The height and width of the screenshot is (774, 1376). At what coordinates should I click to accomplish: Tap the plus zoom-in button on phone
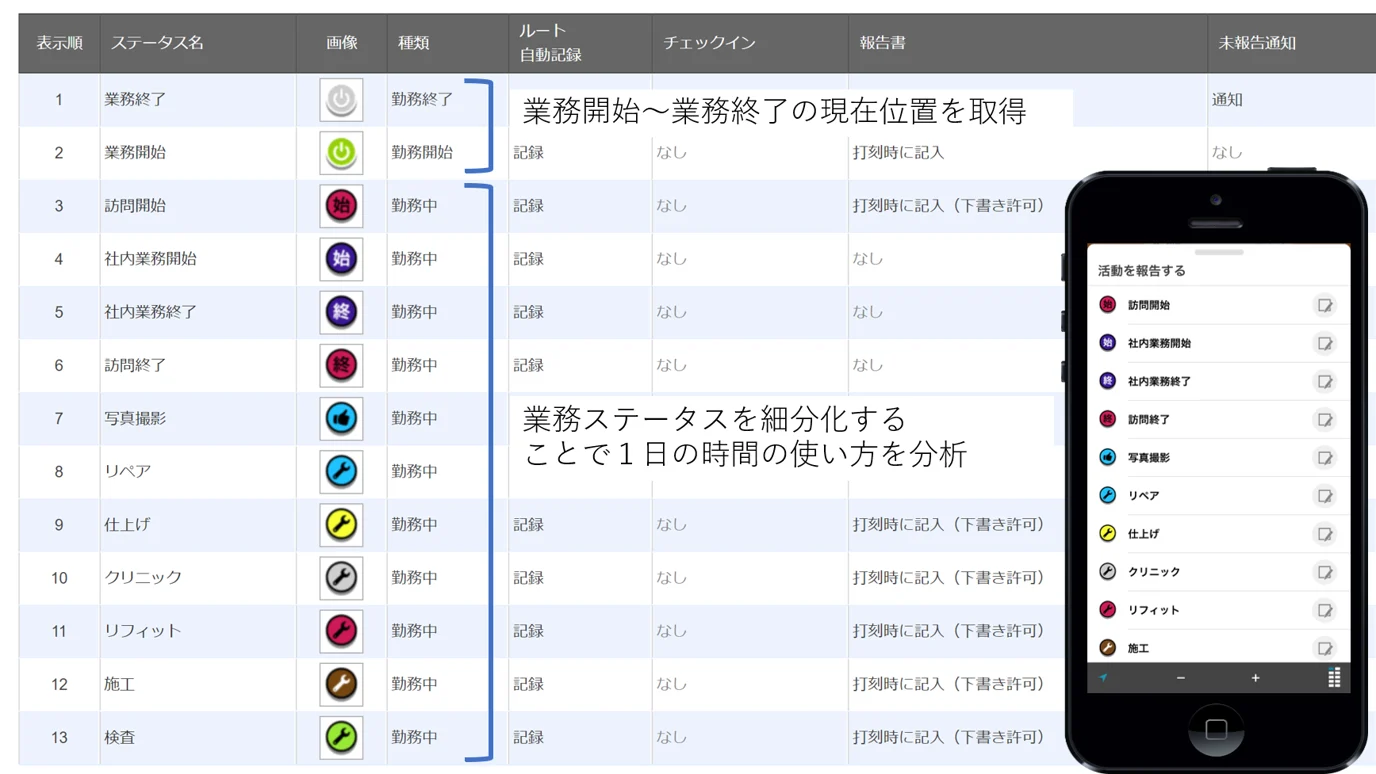click(1255, 678)
